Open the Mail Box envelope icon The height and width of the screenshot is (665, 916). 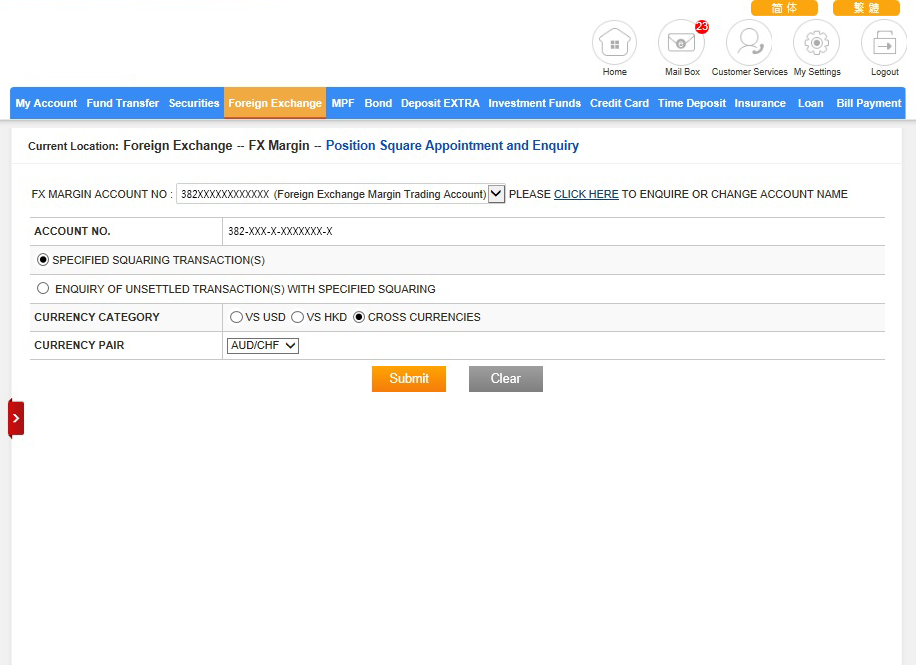coord(681,44)
